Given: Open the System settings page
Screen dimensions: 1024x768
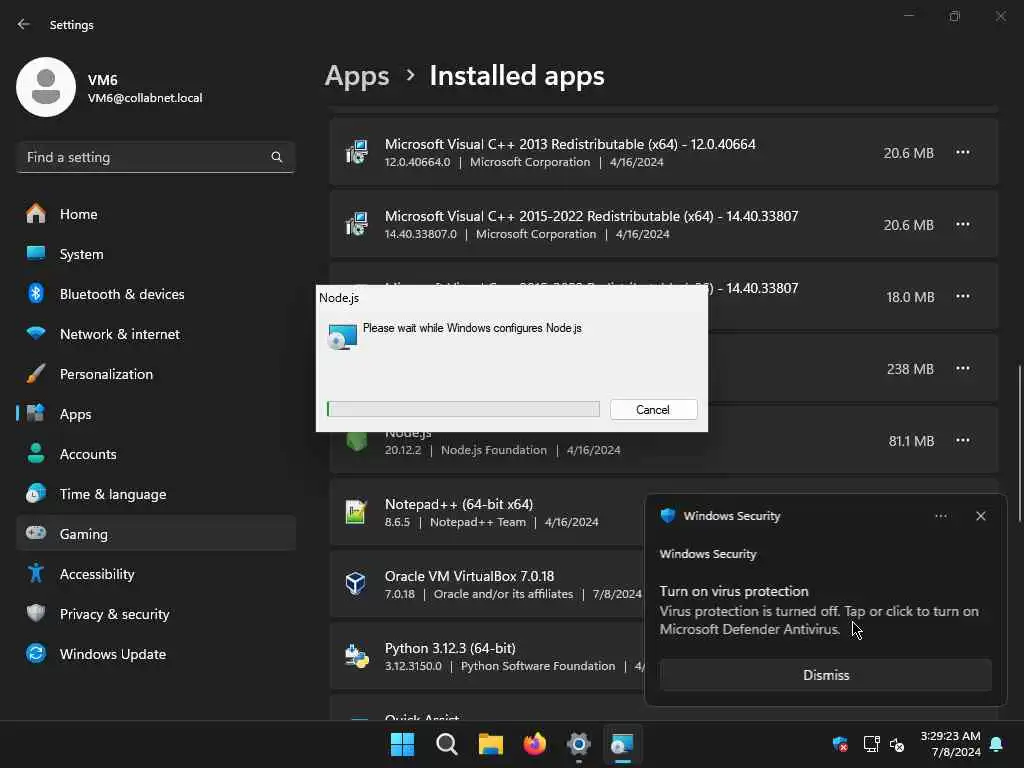Looking at the screenshot, I should click(155, 254).
